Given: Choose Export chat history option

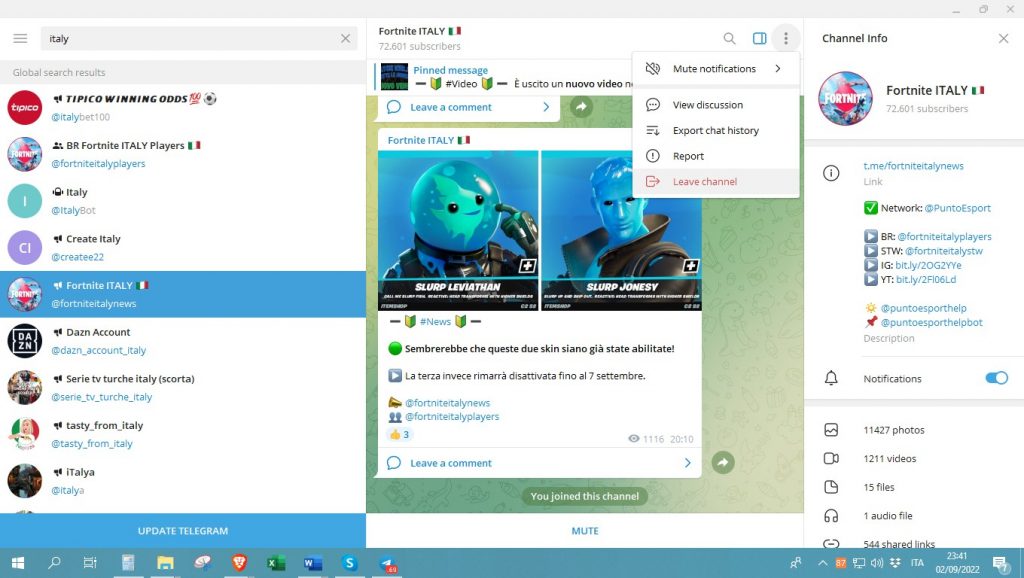Looking at the screenshot, I should pos(715,131).
